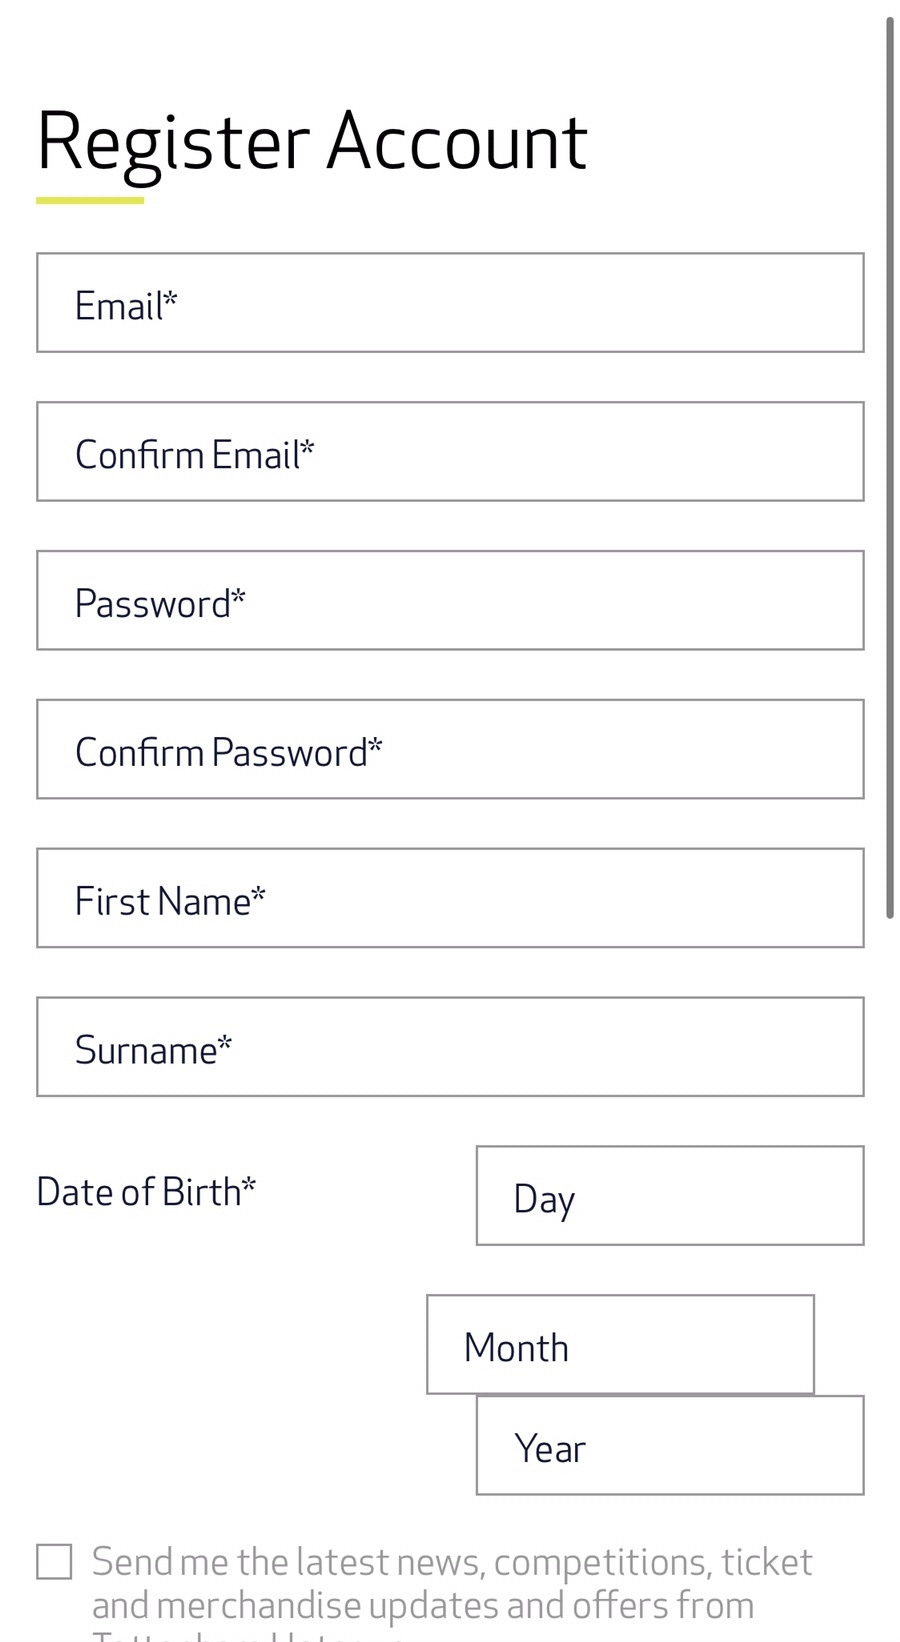The width and height of the screenshot is (900, 1642).
Task: Open the Year dropdown list
Action: click(670, 1446)
